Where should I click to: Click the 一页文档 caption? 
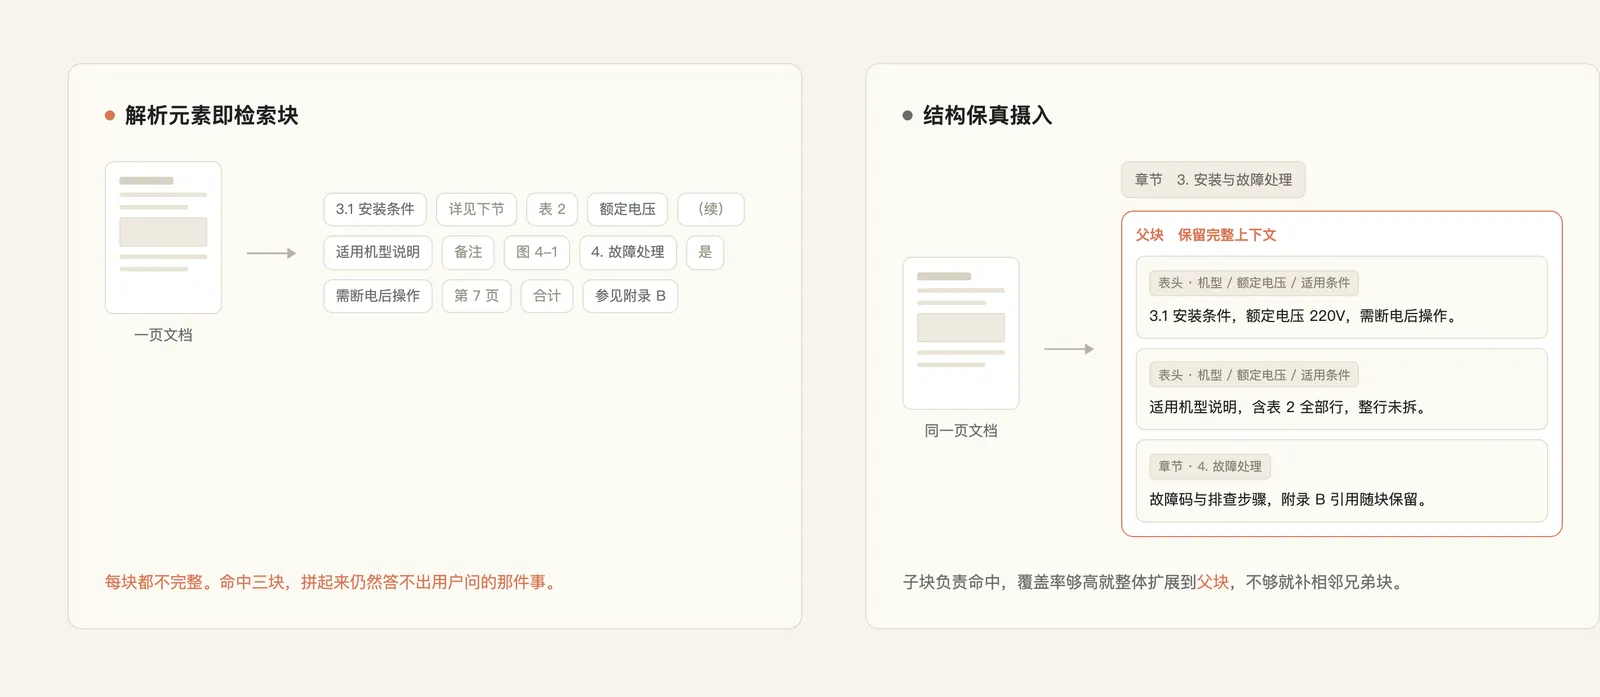click(x=163, y=335)
